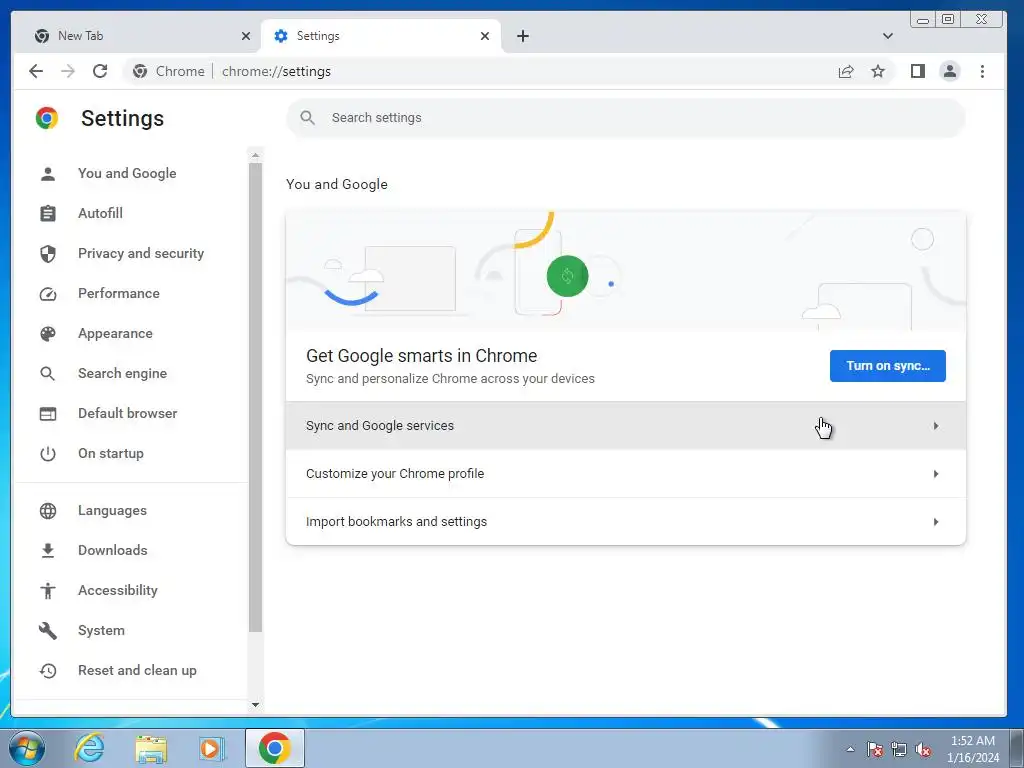Expand Customize your Chrome profile arrow

click(936, 473)
